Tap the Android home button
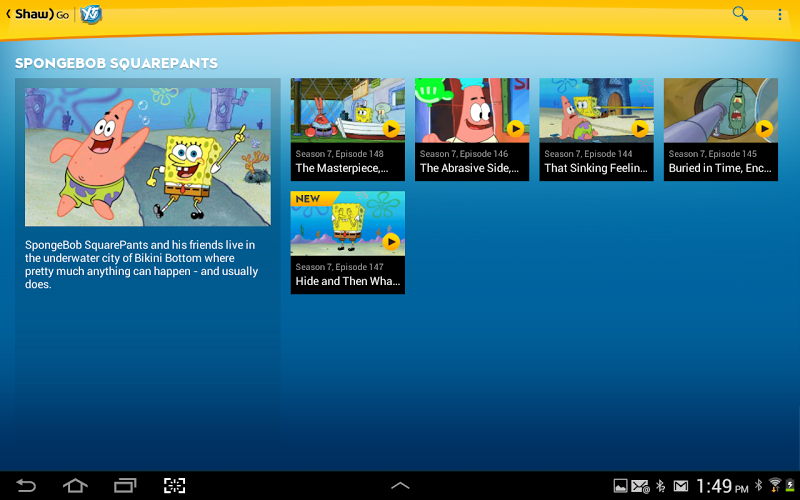This screenshot has height=500, width=800. (75, 486)
